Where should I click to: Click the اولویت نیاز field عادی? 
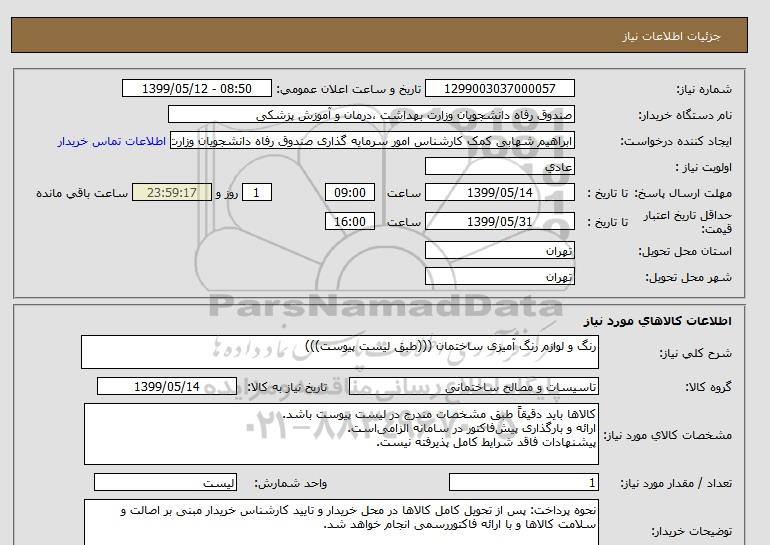[x=499, y=166]
